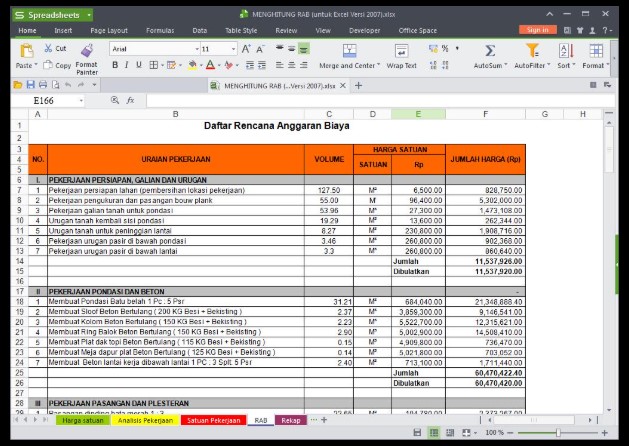
Task: Open the Formulas ribbon tab
Action: pyautogui.click(x=160, y=30)
